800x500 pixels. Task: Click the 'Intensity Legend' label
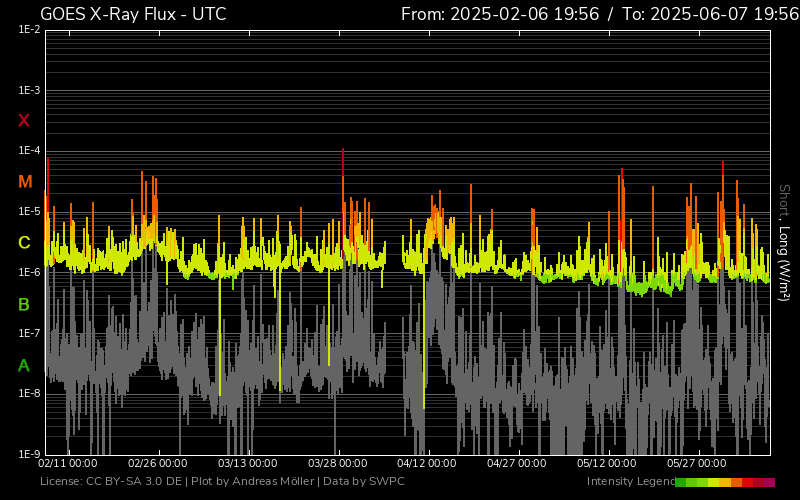pos(631,481)
